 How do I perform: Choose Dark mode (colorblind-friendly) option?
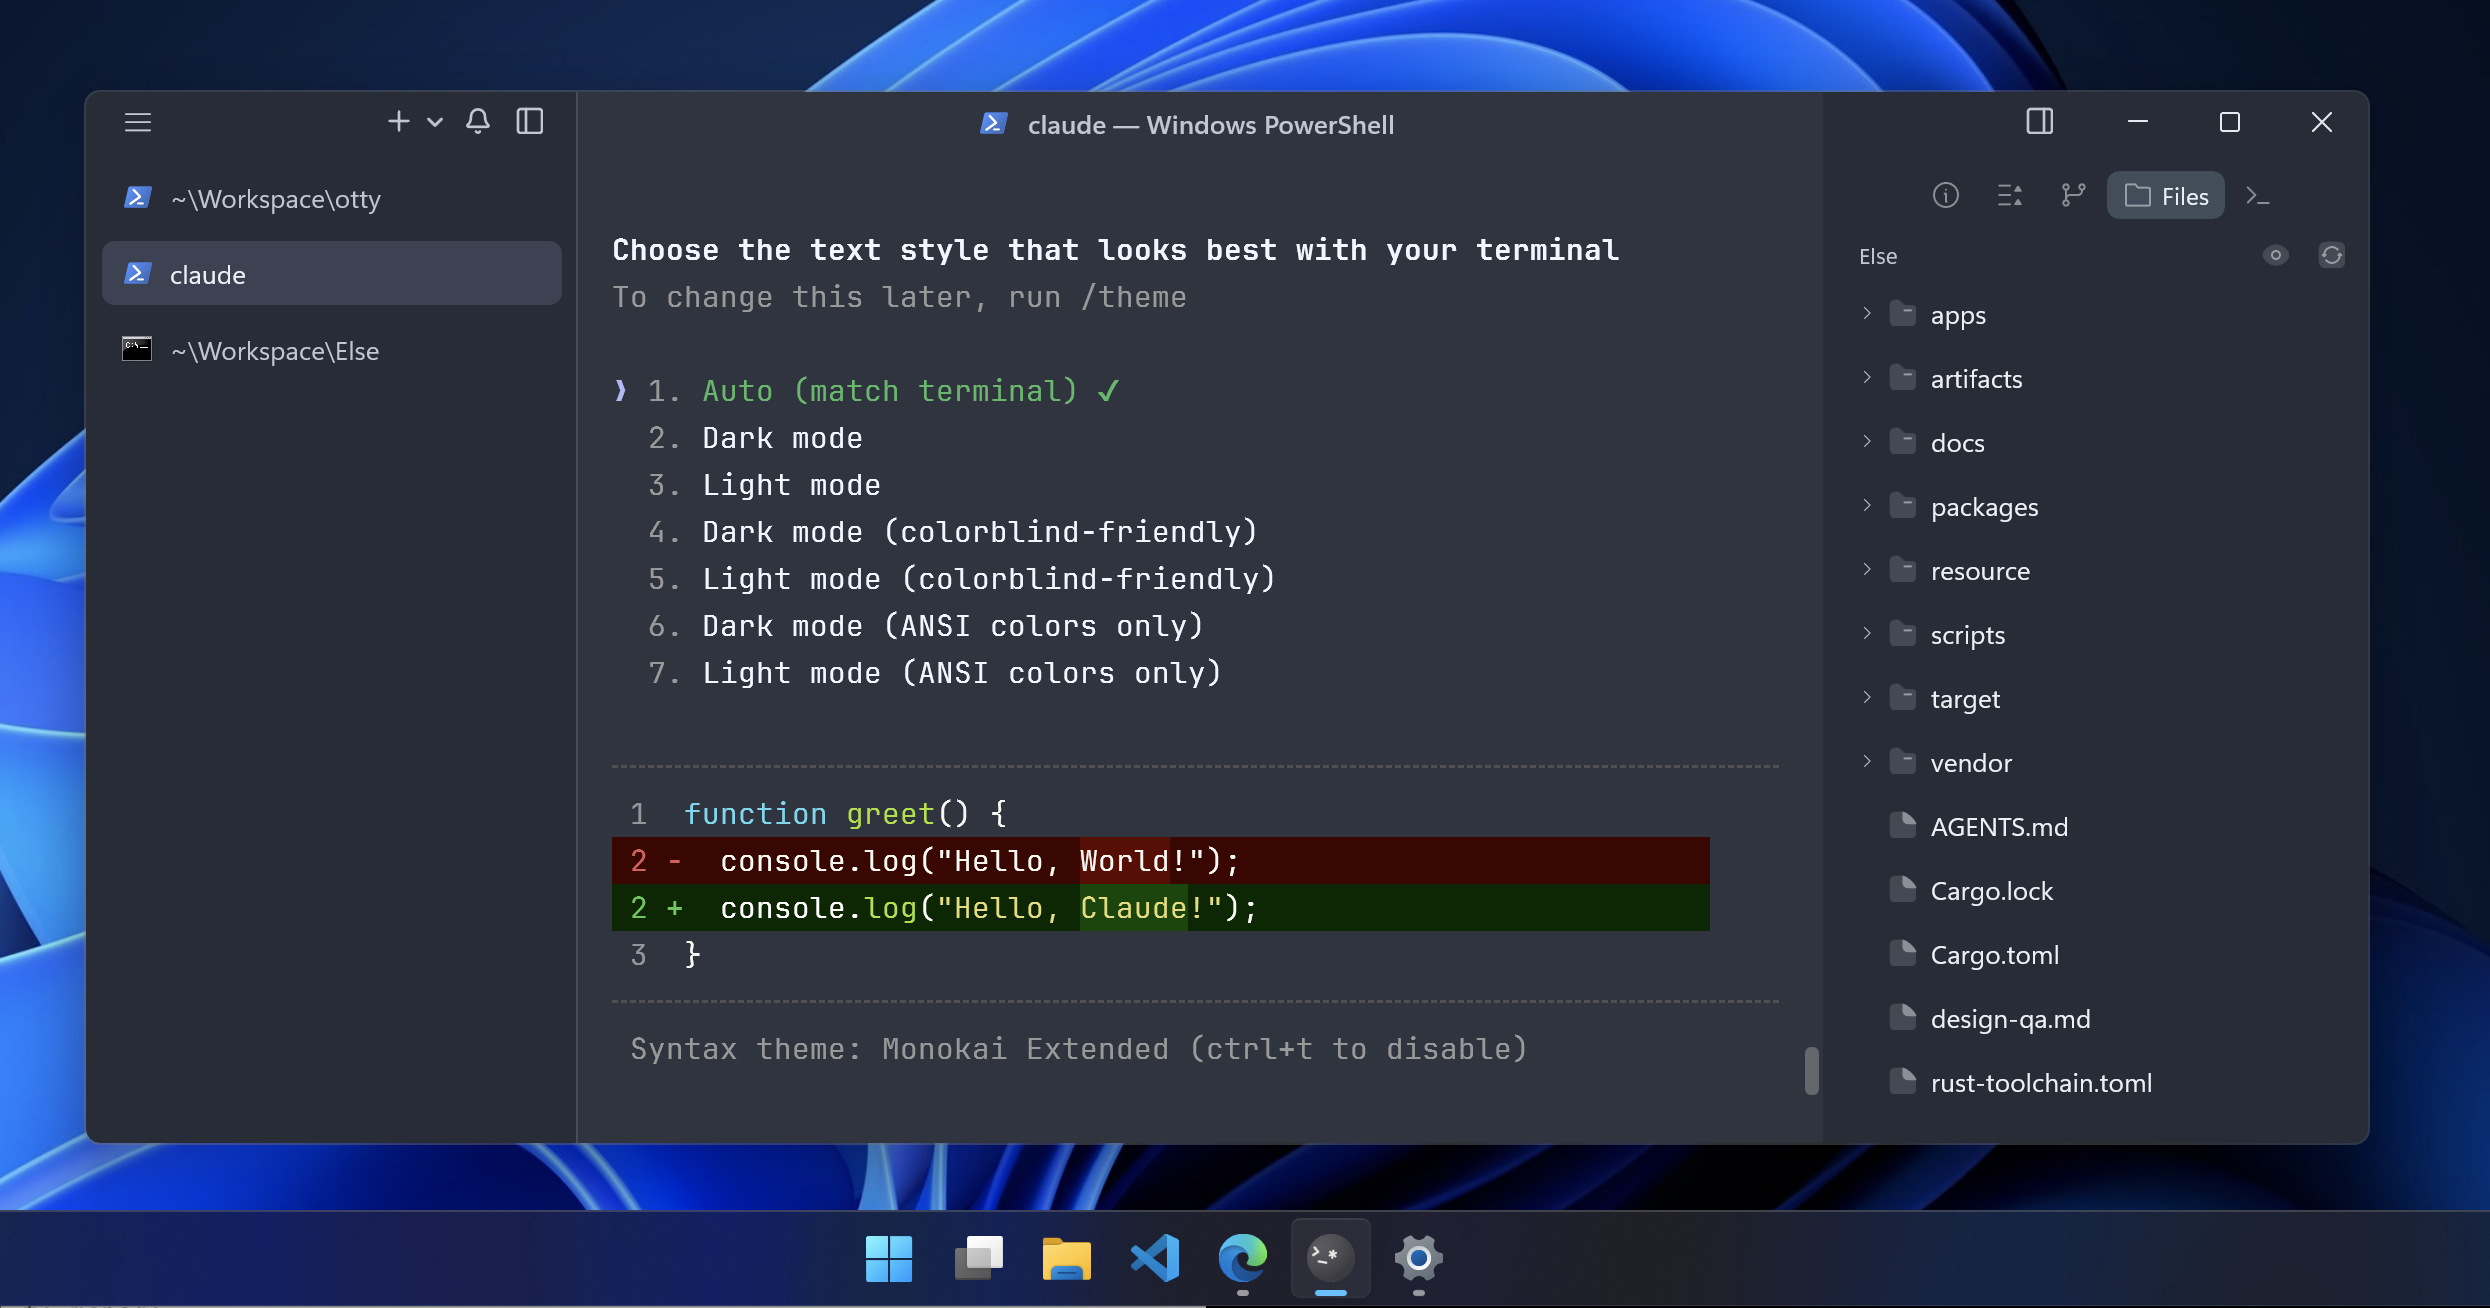(952, 532)
